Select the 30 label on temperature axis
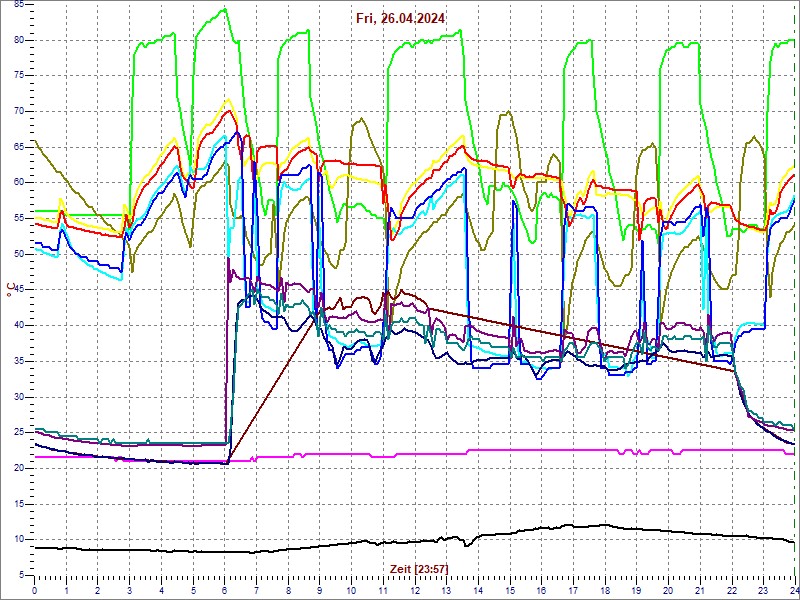 [x=18, y=397]
